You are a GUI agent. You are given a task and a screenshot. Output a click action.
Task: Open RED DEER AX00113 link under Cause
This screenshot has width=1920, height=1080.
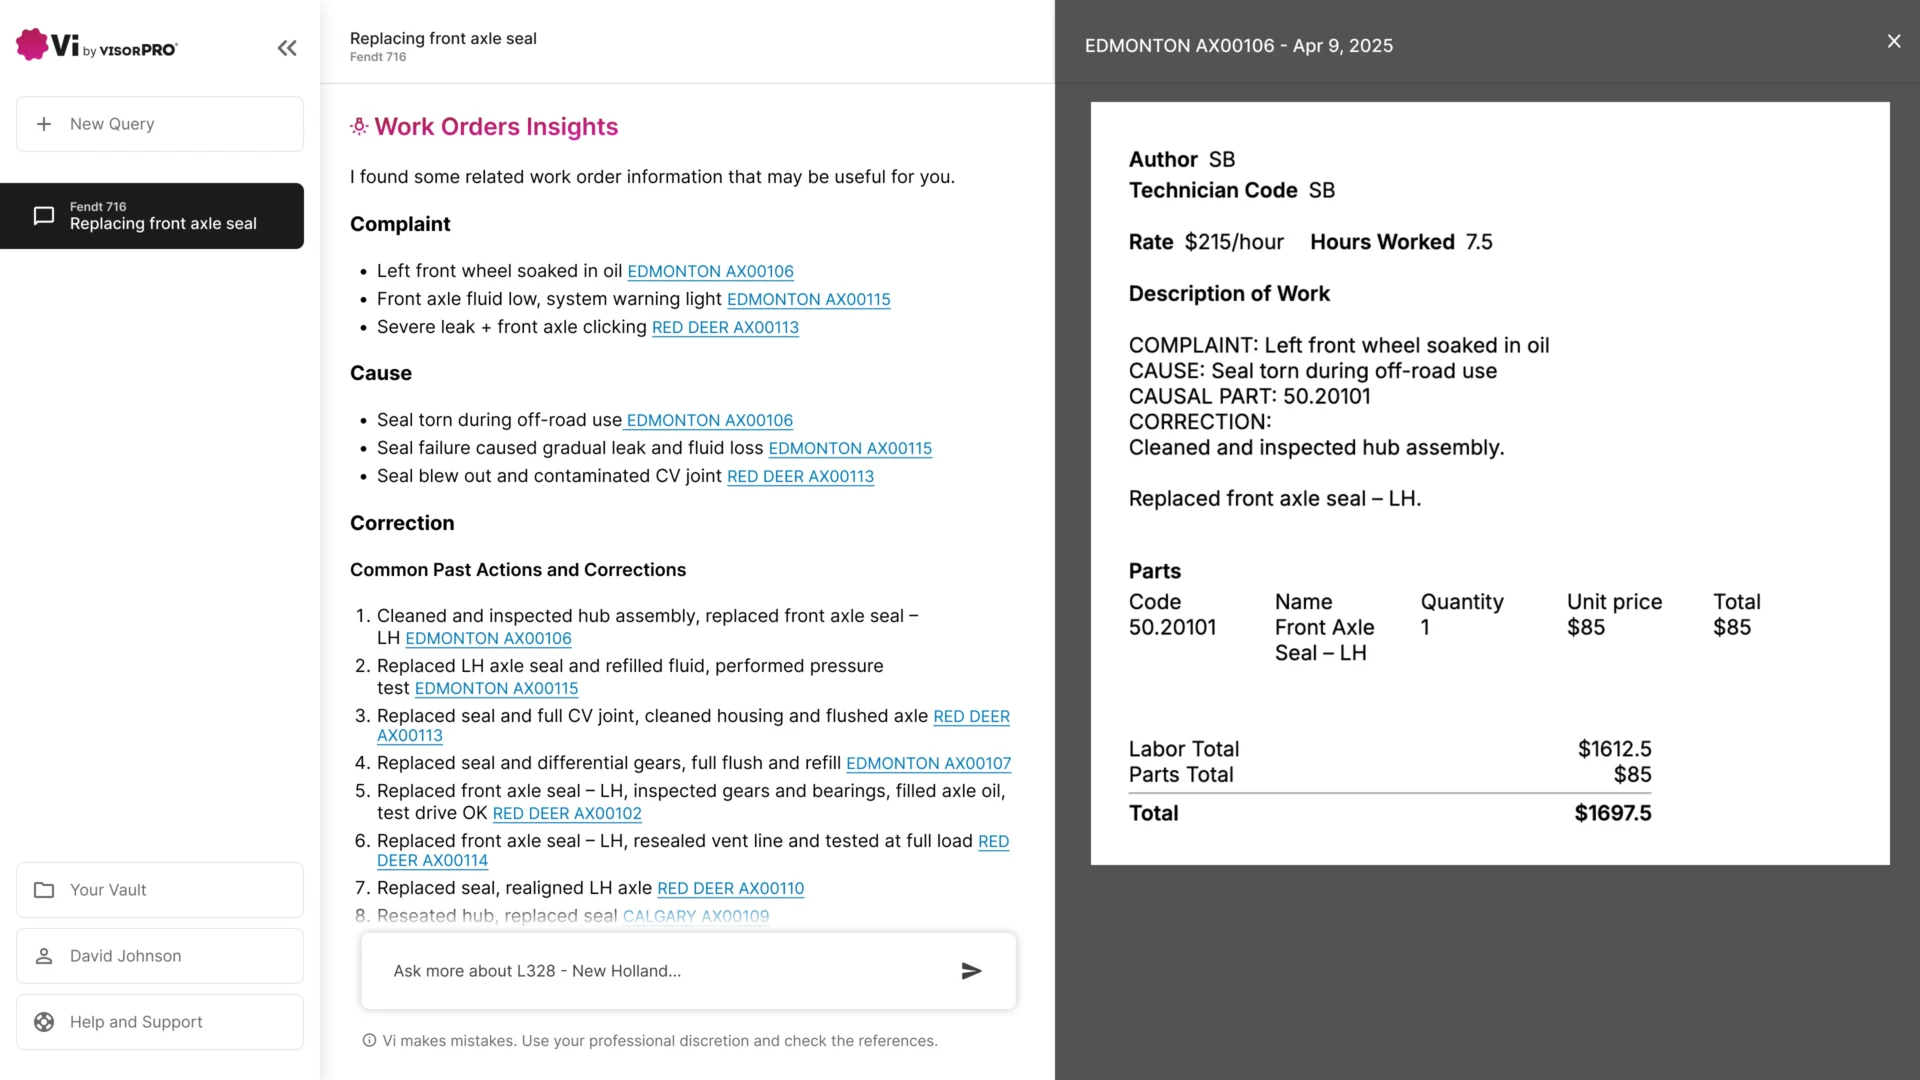[800, 477]
